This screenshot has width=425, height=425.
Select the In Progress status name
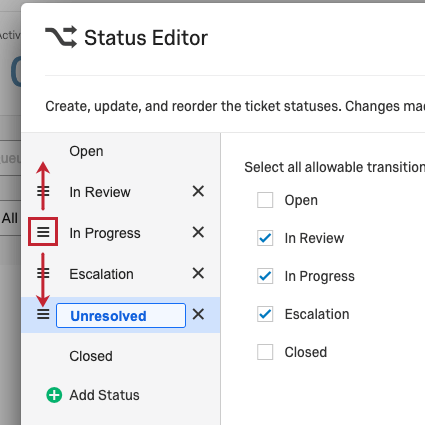click(105, 233)
